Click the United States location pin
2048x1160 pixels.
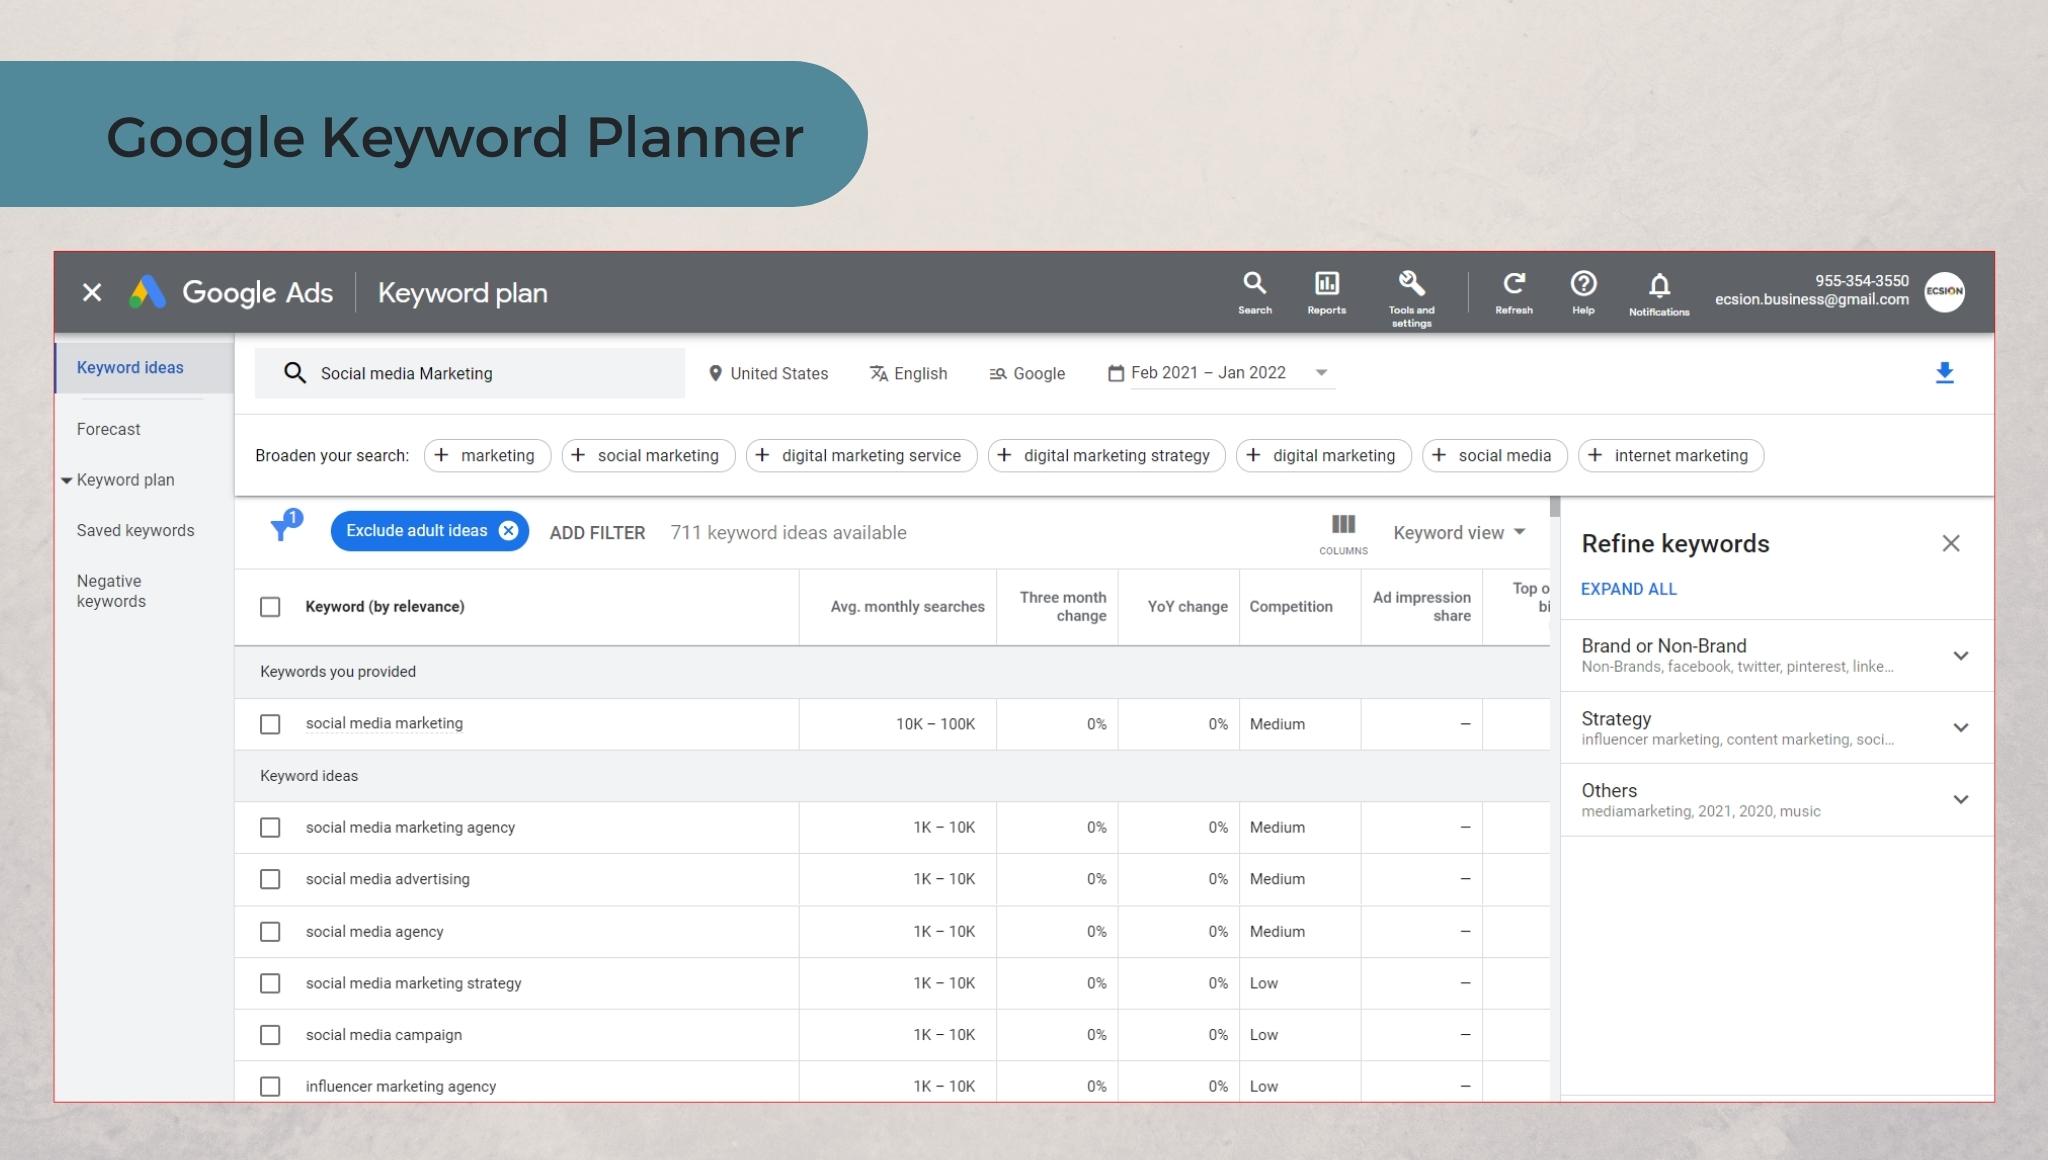[715, 373]
